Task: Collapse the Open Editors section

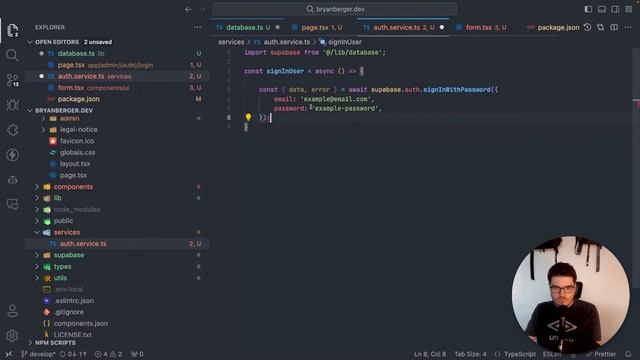Action: [x=30, y=42]
